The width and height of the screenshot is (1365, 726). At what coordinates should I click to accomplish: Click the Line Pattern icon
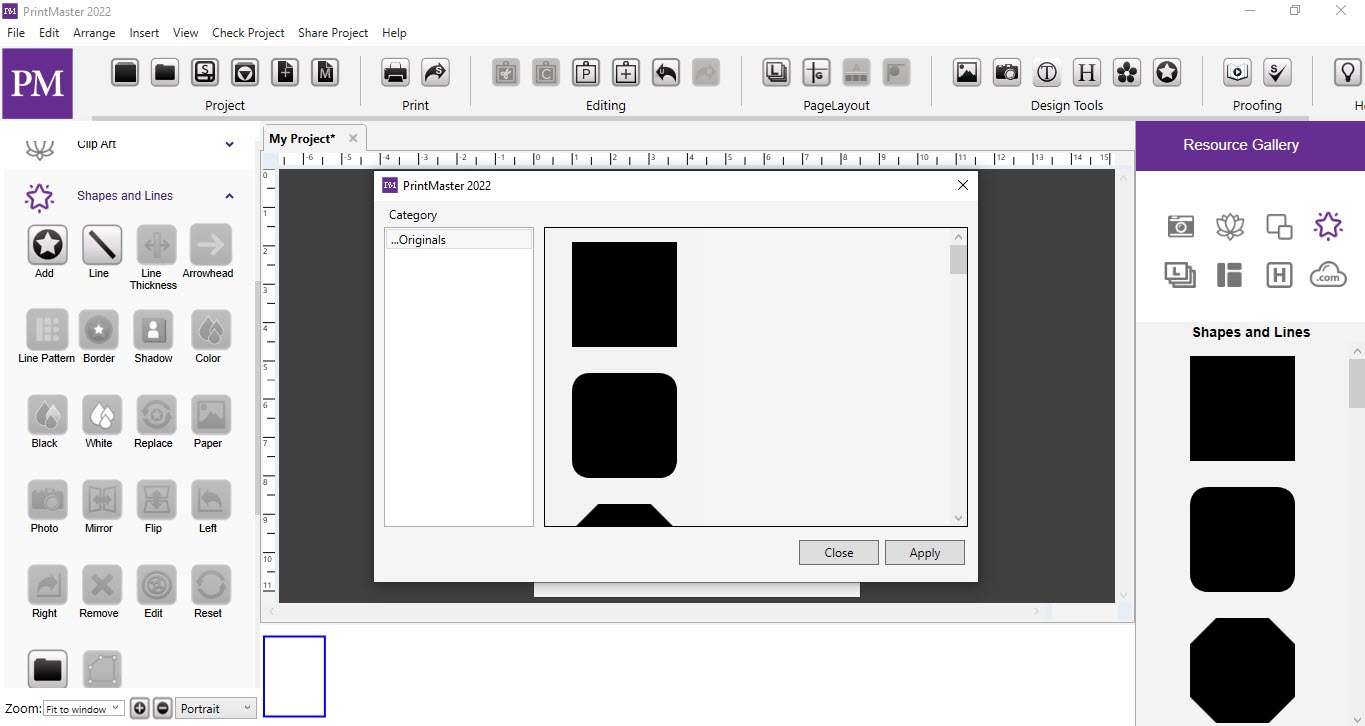[47, 329]
